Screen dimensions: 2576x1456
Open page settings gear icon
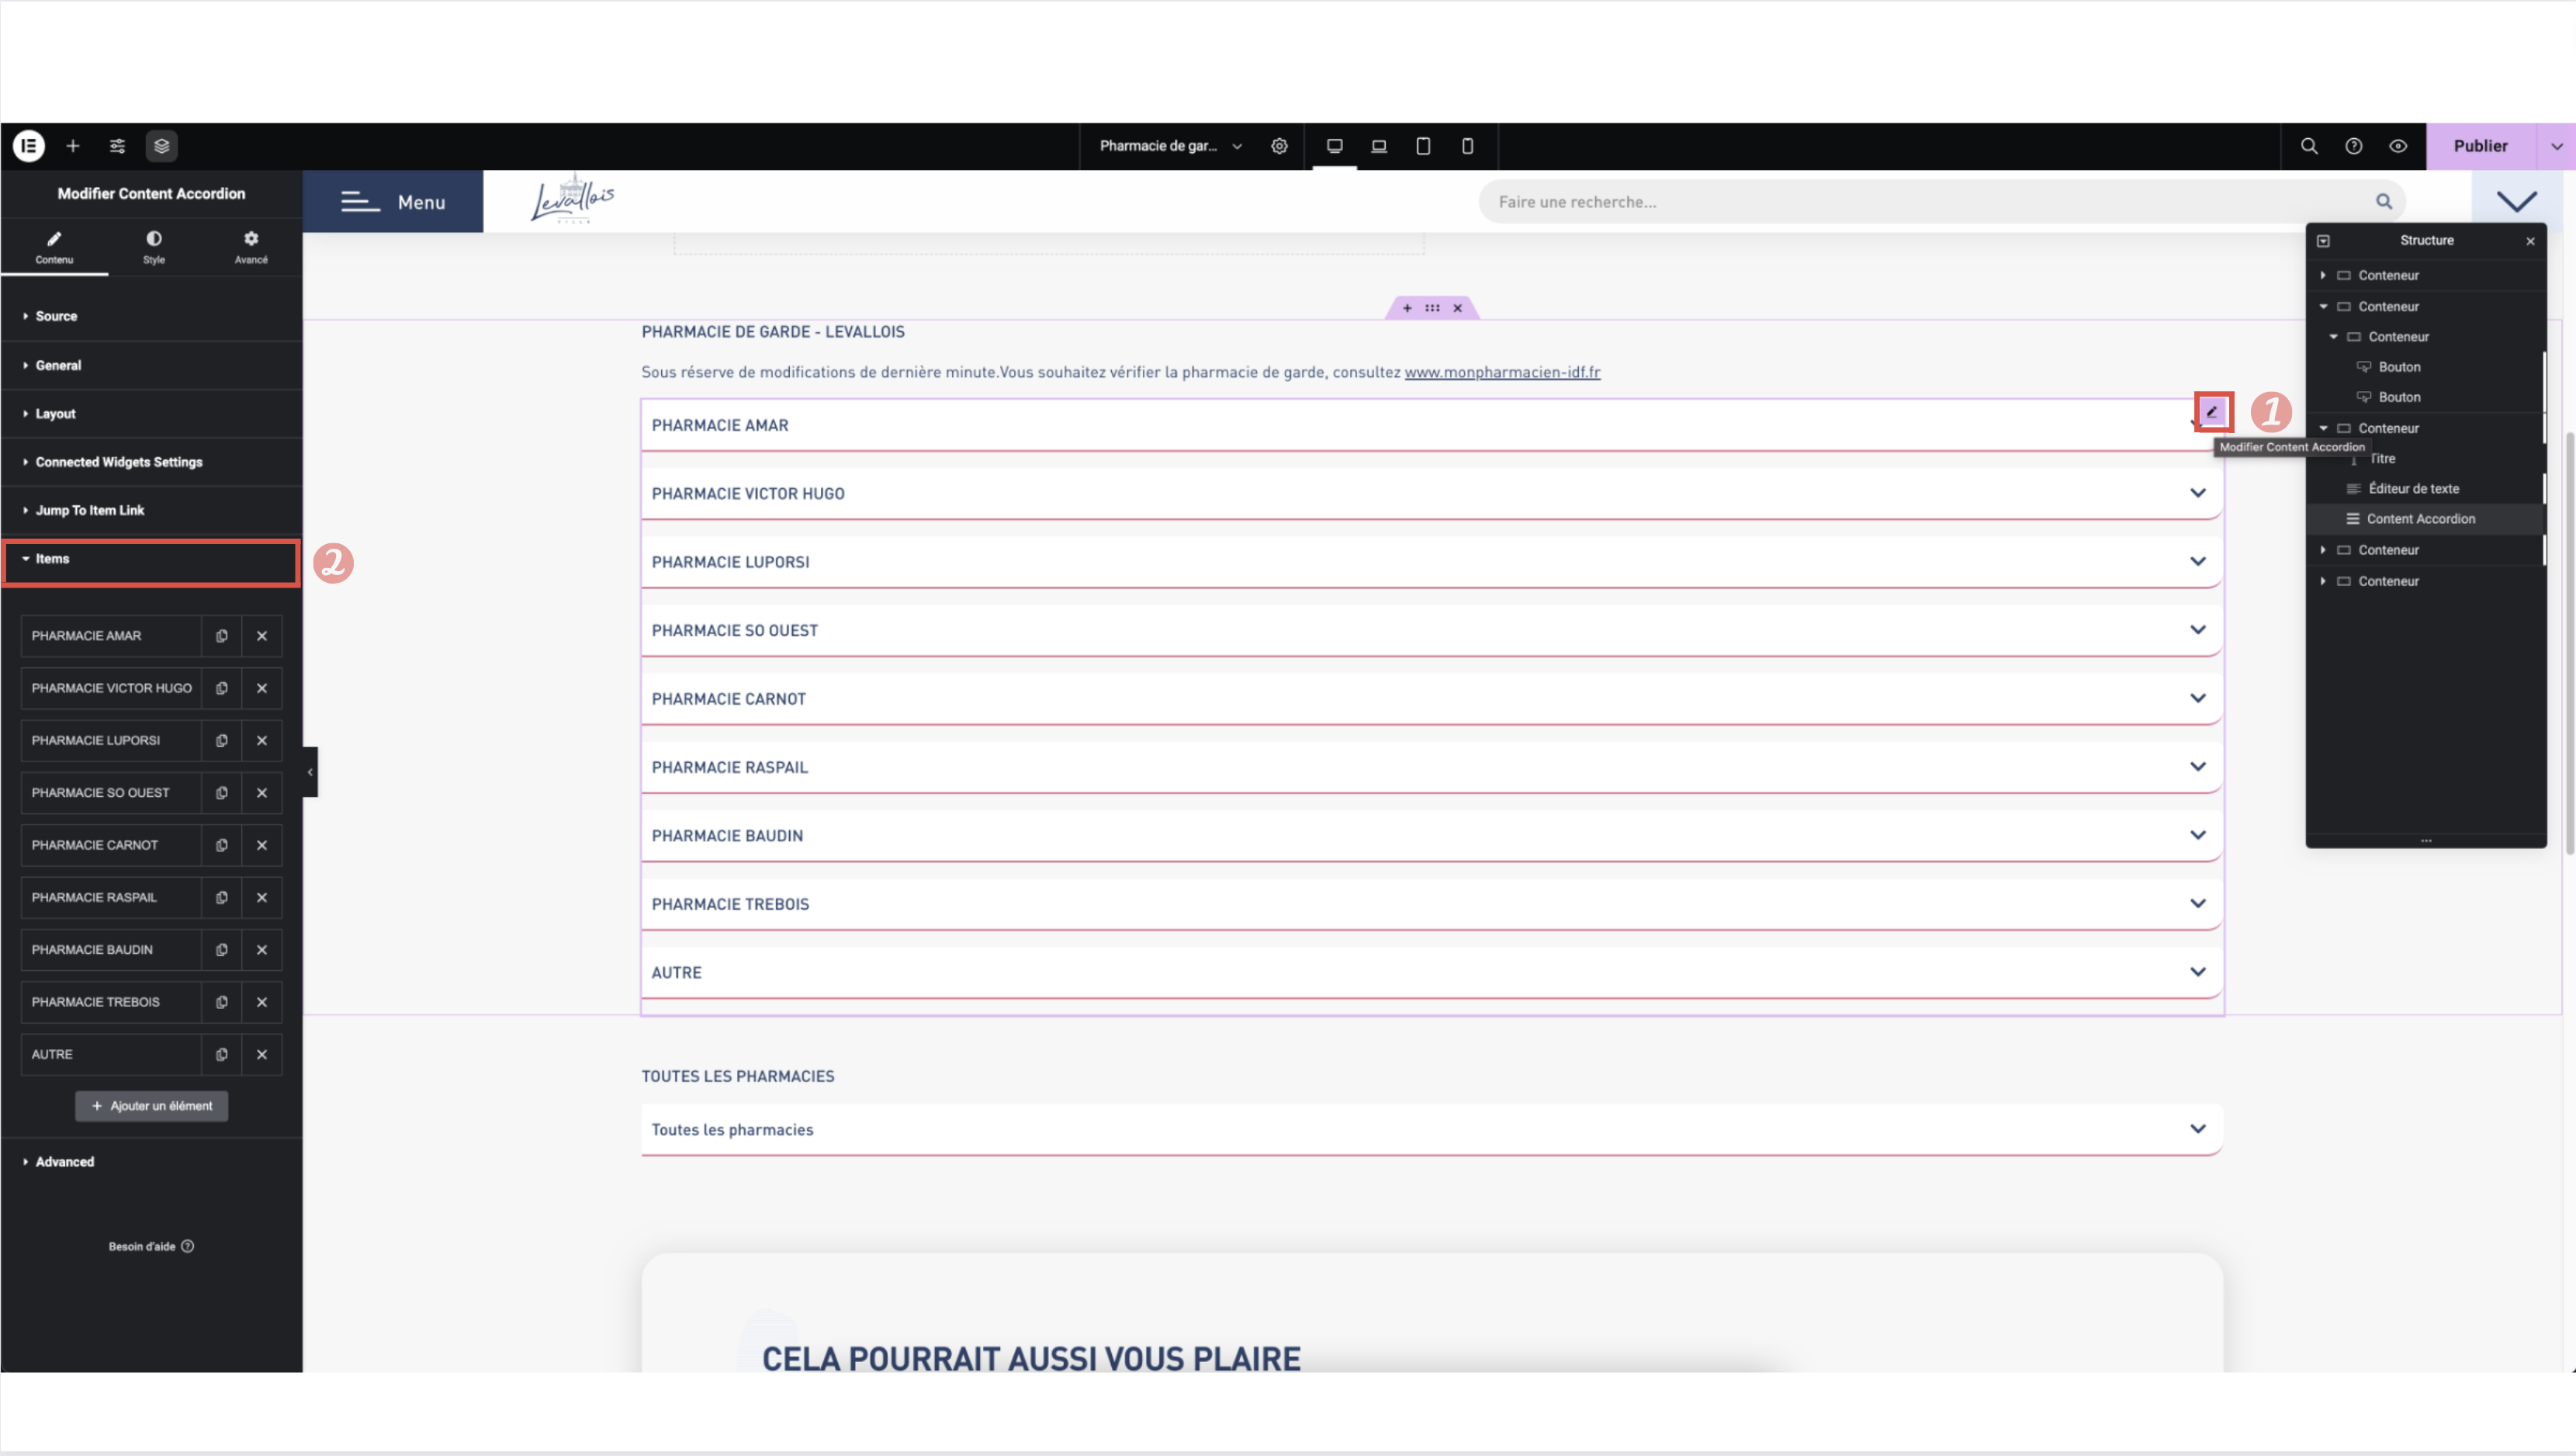point(1279,146)
